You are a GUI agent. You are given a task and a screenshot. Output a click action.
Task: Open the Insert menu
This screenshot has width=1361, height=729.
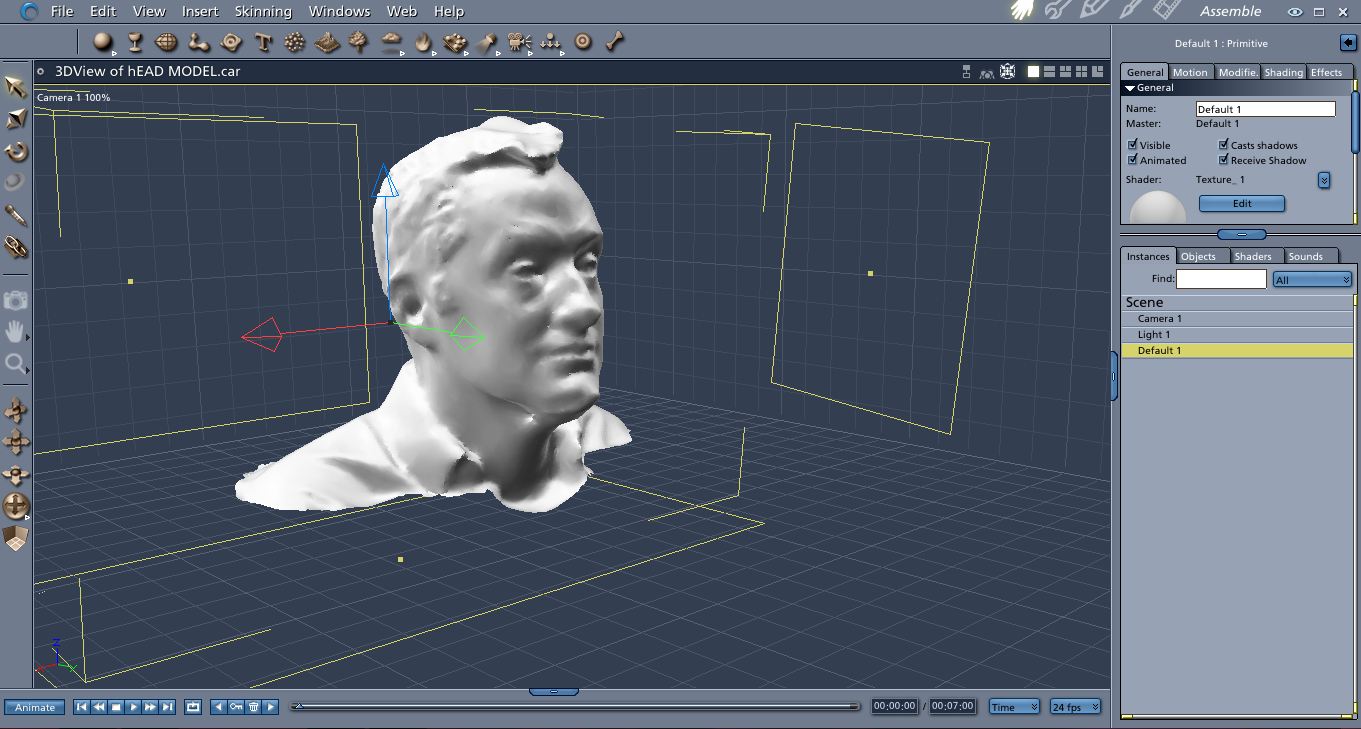point(200,11)
